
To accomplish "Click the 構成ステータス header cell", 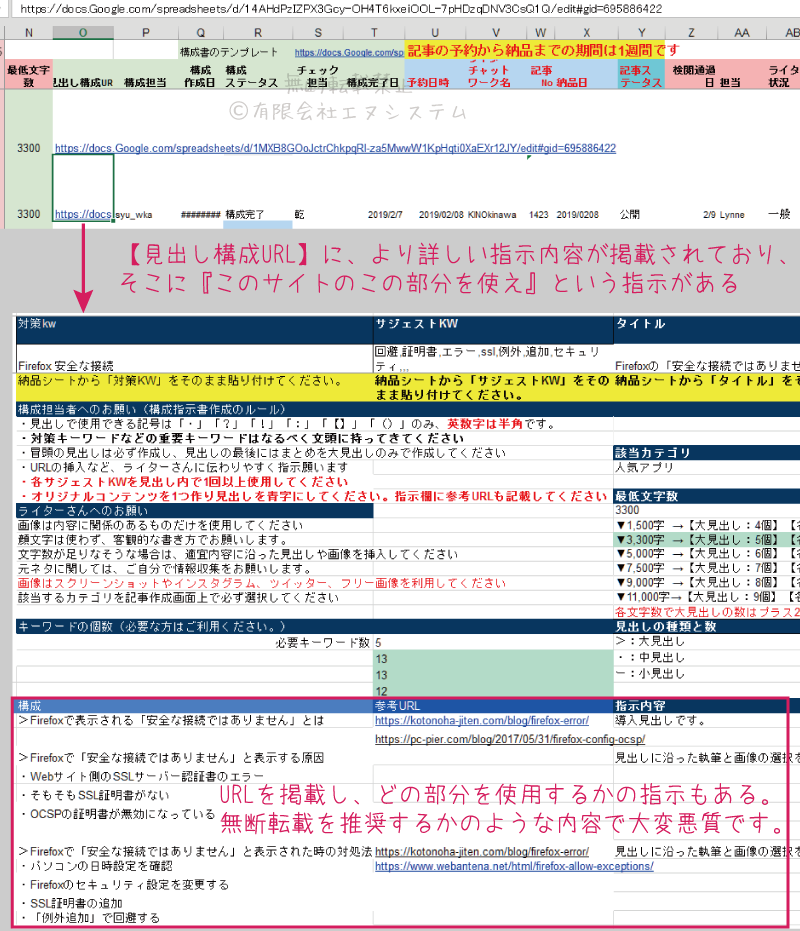I will [251, 76].
